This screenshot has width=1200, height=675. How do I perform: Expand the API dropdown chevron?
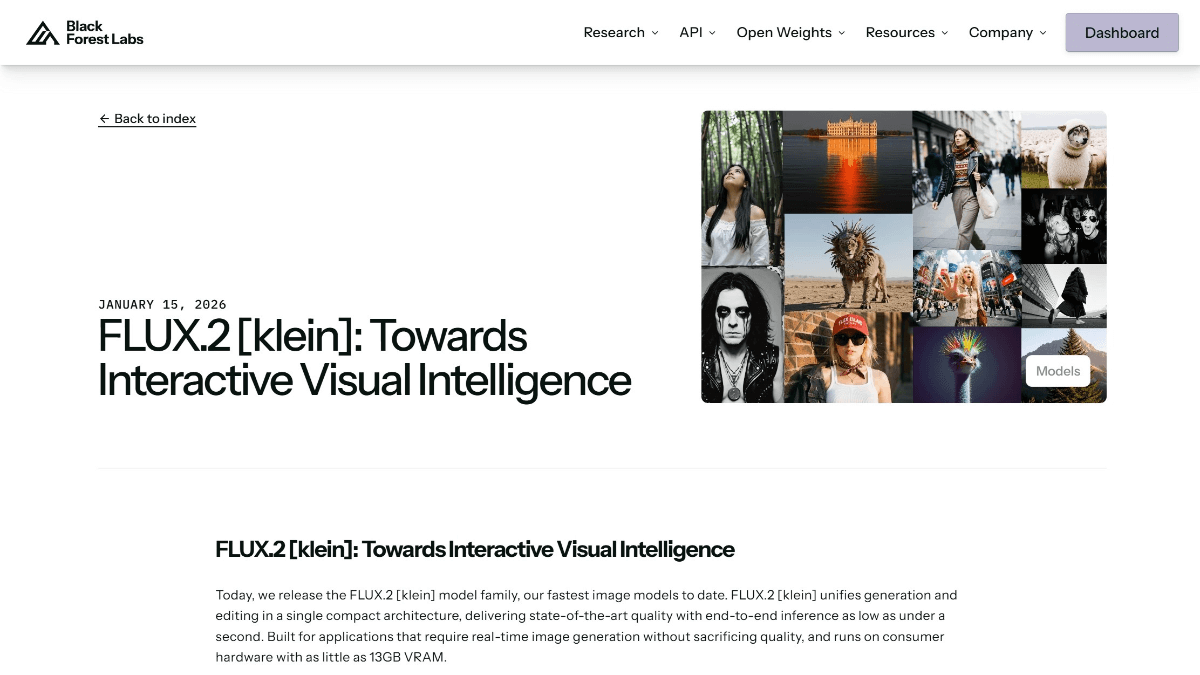(x=712, y=33)
